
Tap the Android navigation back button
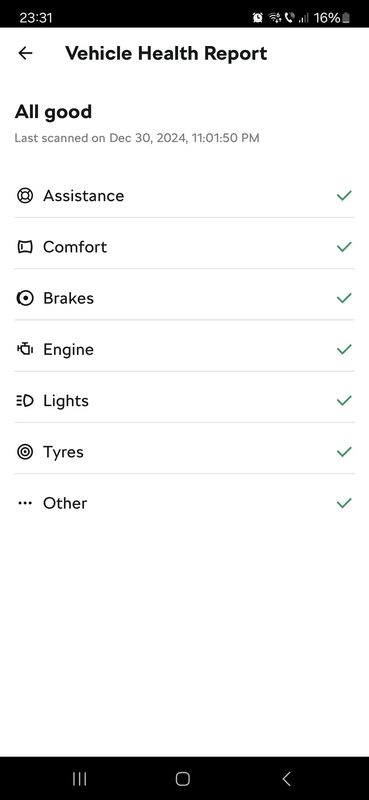286,779
